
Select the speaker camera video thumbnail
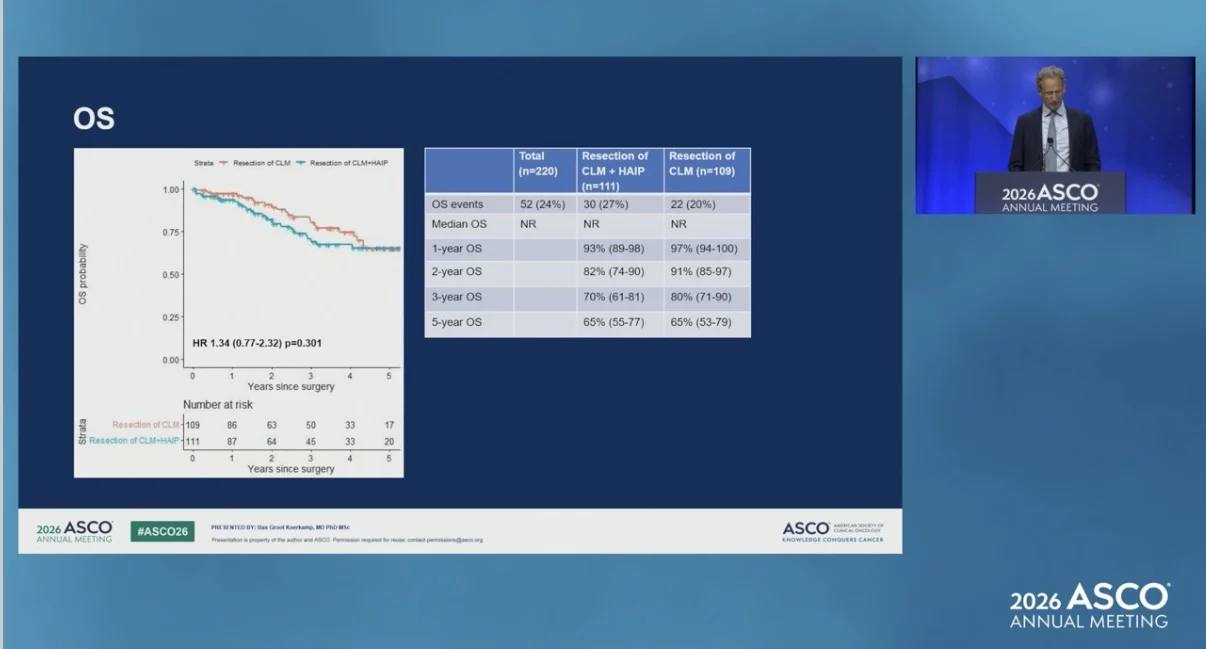coord(1055,135)
